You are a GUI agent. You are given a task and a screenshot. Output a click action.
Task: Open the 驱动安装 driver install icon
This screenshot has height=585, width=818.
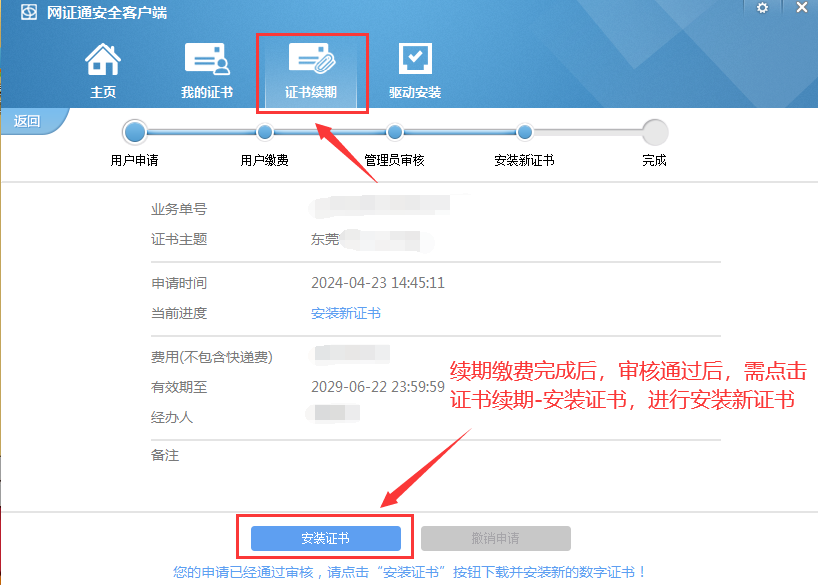coord(415,61)
